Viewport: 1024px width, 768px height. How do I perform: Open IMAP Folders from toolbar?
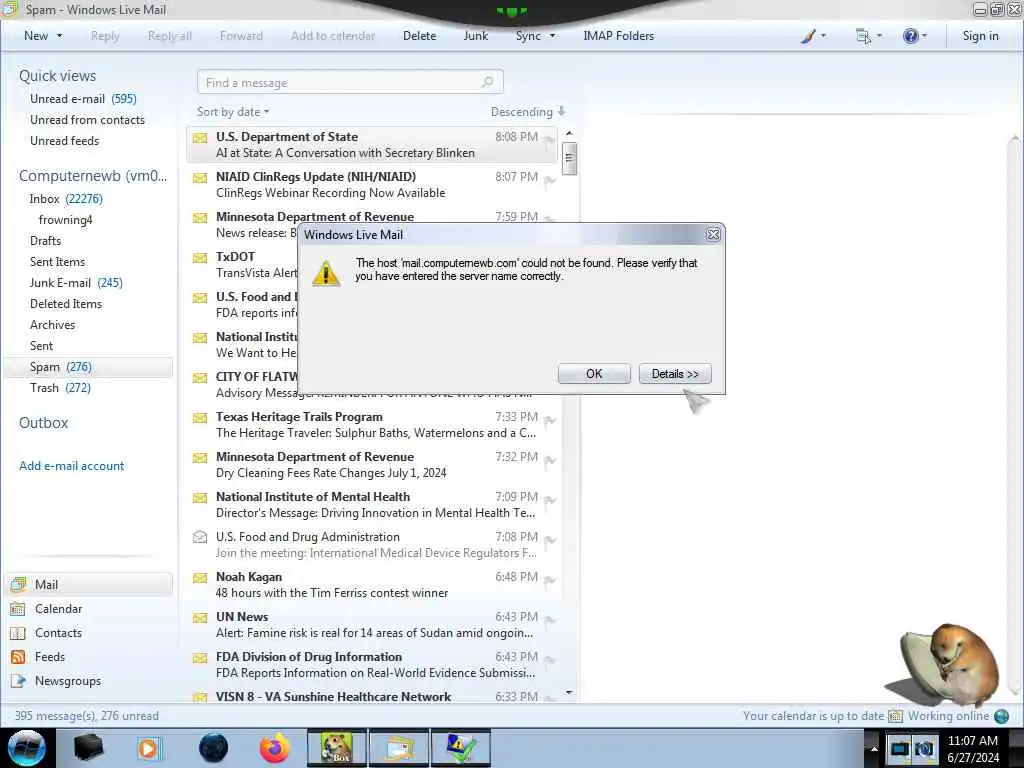[618, 36]
